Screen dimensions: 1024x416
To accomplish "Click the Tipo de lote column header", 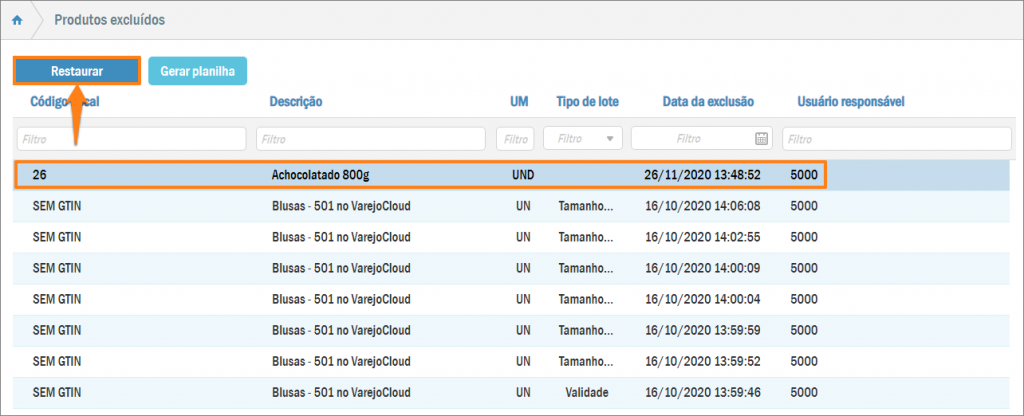I will tap(587, 101).
